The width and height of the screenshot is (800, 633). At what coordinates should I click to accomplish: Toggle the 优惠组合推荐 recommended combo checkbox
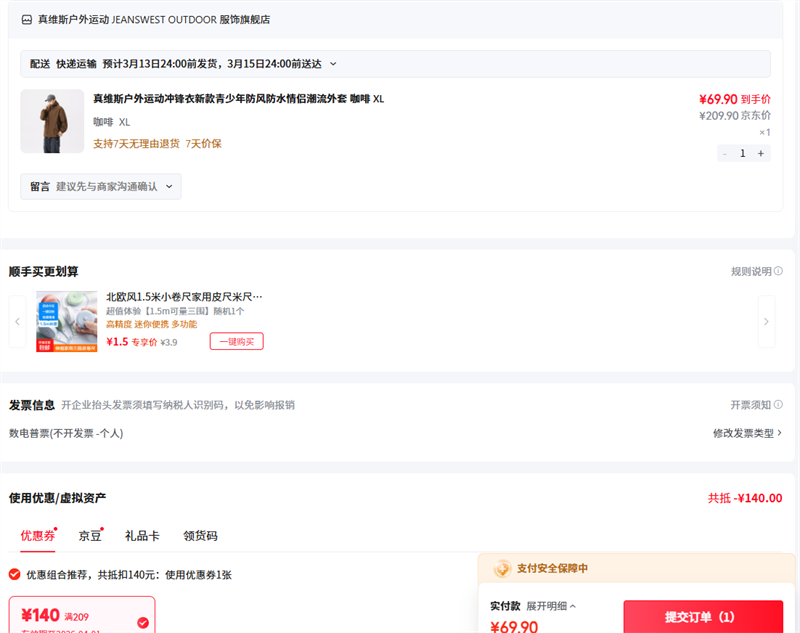tap(15, 575)
